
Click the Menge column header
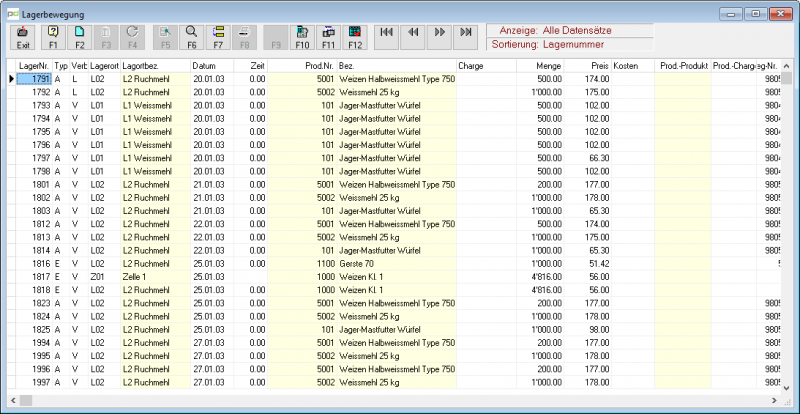click(x=540, y=66)
